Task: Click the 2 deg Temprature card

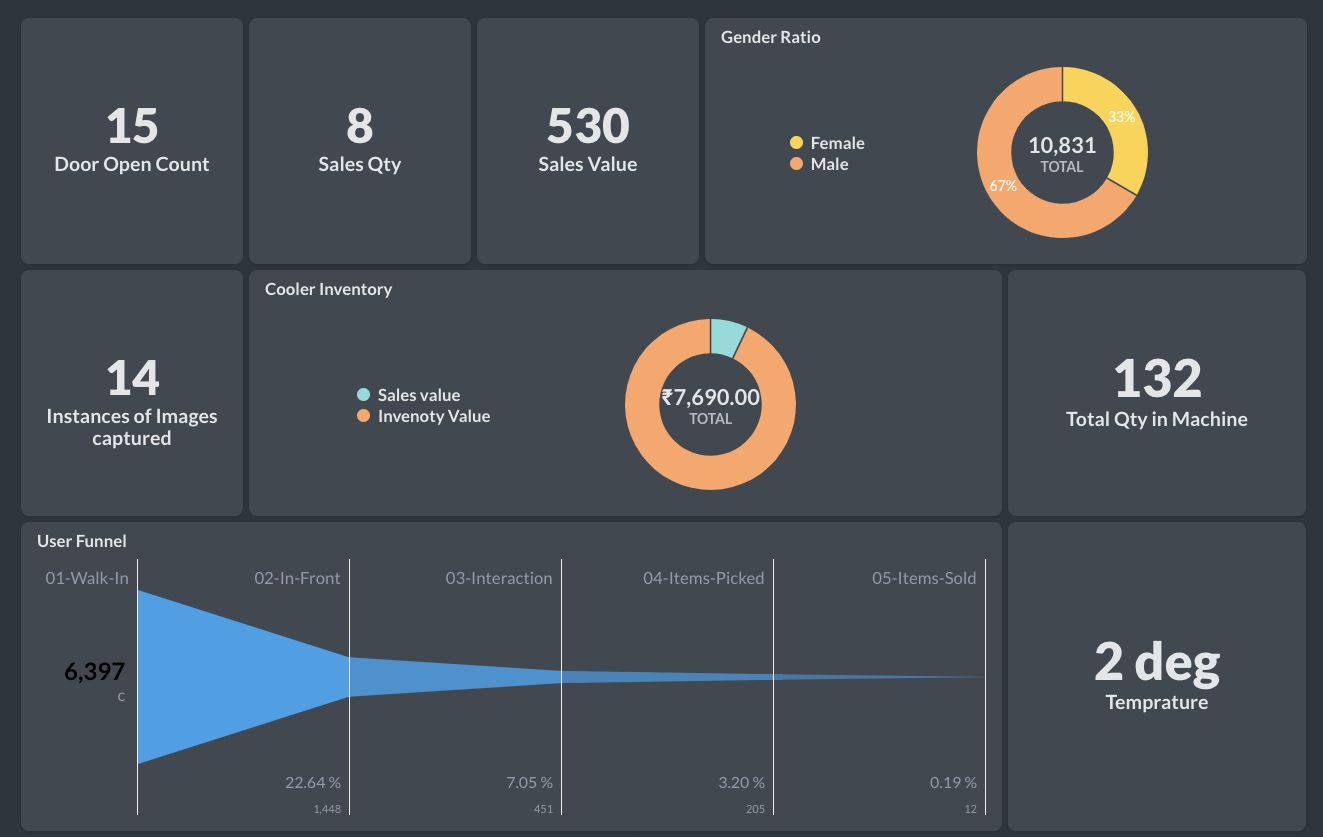Action: 1156,676
